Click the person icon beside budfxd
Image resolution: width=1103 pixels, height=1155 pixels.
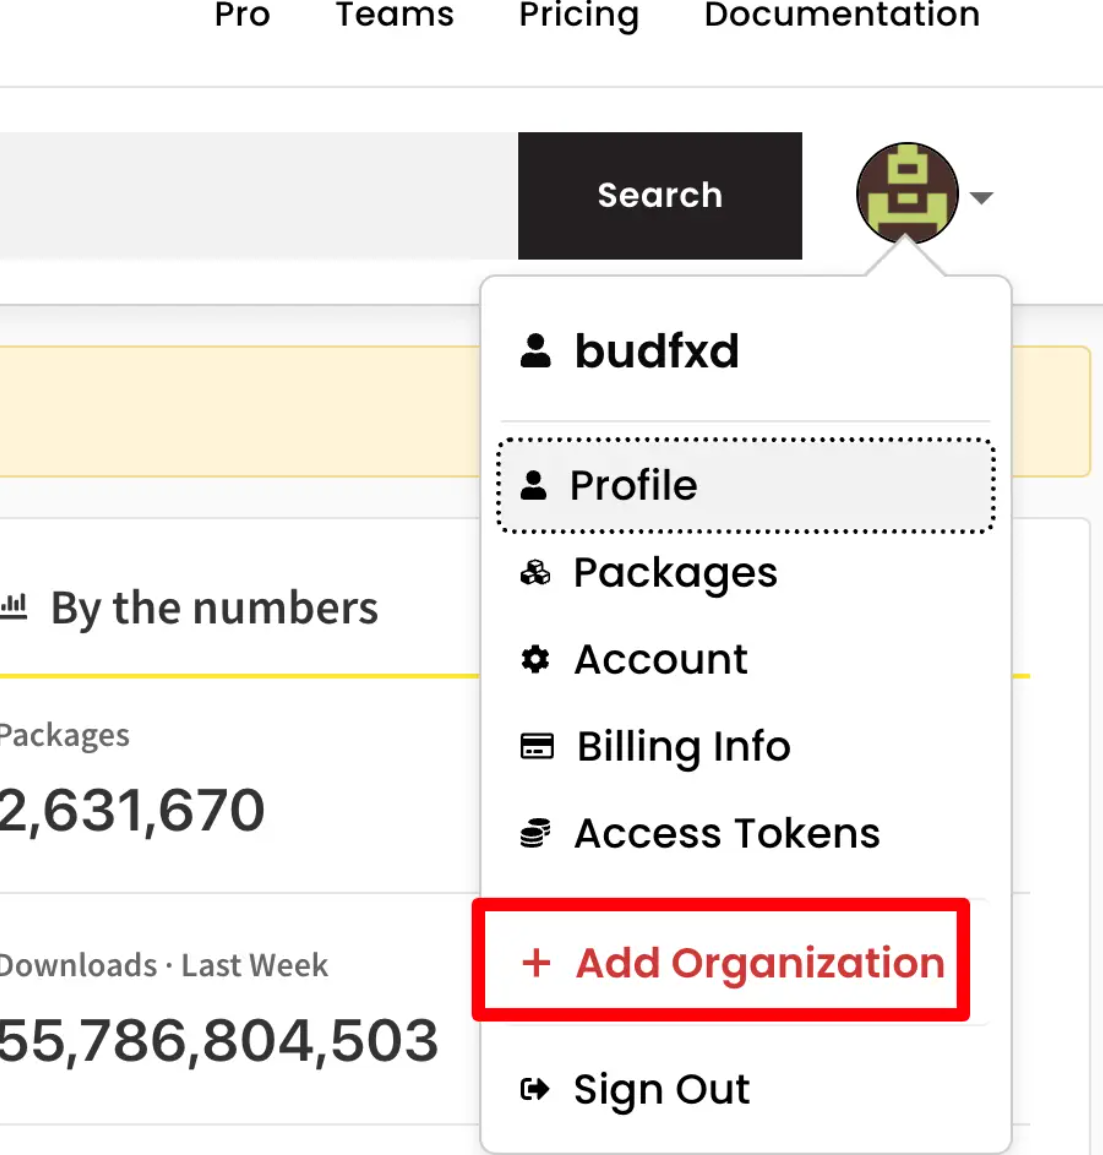pos(536,351)
